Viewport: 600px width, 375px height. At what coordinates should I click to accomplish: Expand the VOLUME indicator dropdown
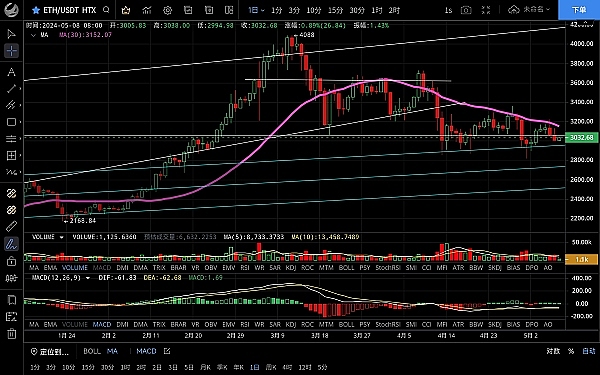tap(61, 237)
